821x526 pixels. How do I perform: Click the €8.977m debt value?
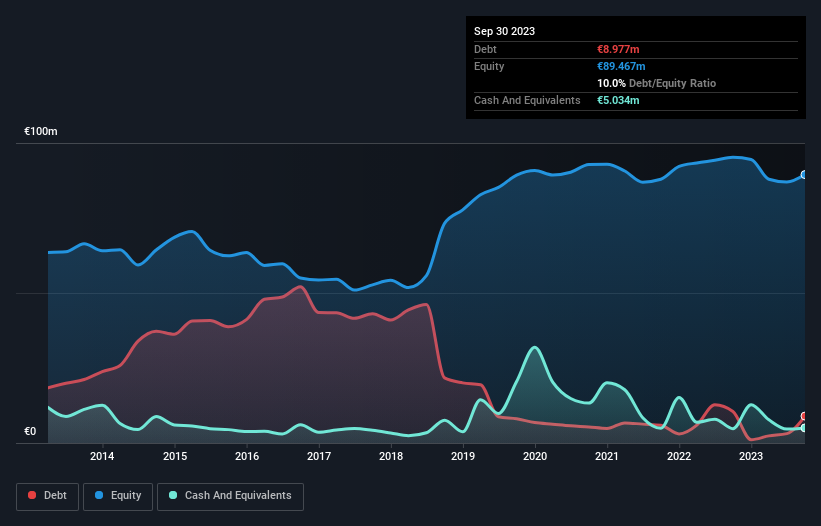pos(618,49)
